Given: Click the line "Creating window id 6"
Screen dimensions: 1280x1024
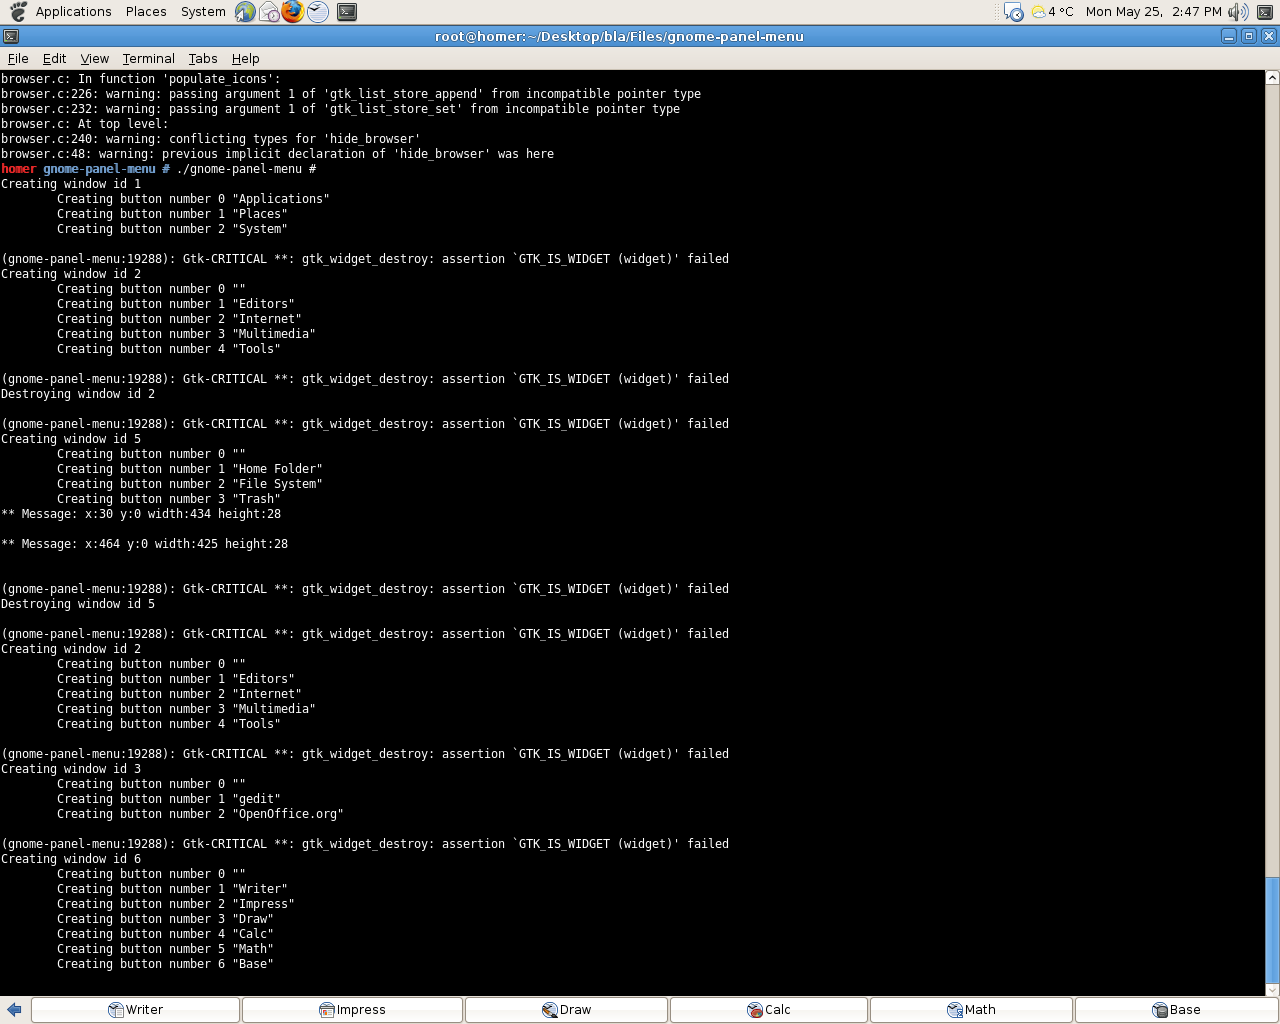Looking at the screenshot, I should coord(71,859).
